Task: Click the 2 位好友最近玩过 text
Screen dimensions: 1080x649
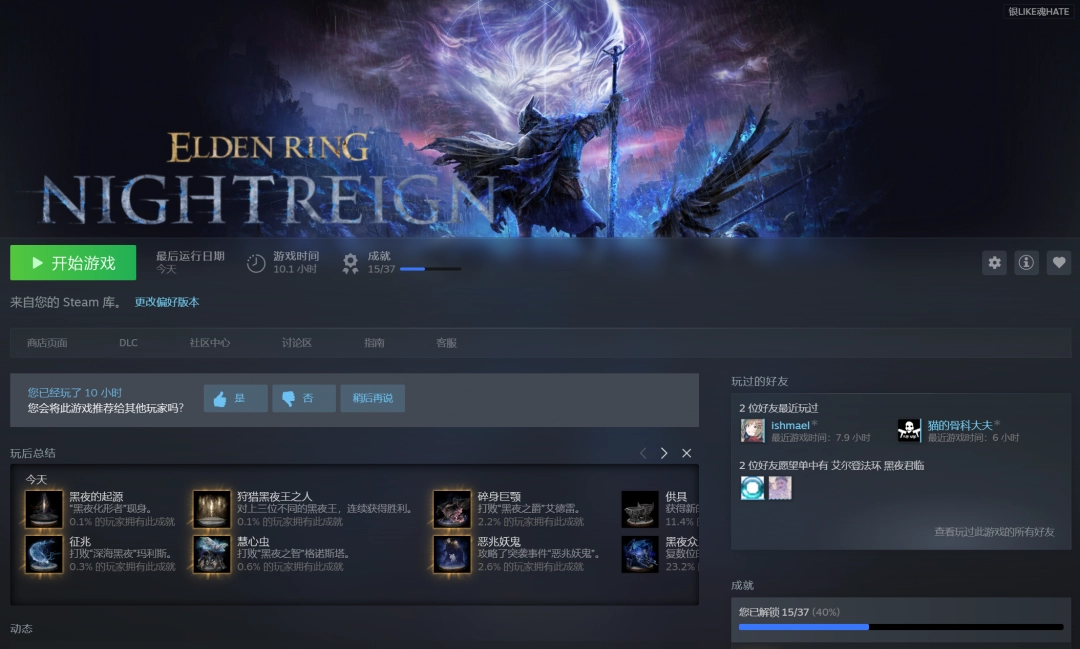Action: [779, 408]
